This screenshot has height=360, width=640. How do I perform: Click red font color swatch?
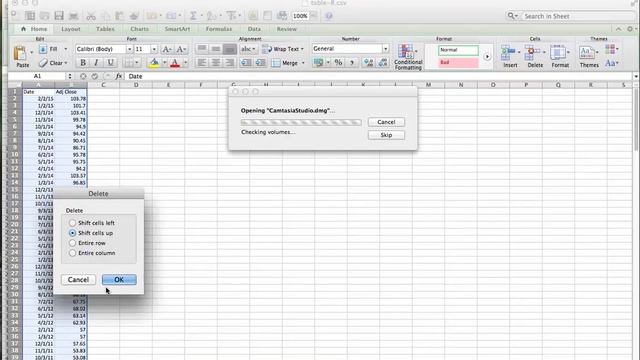coord(175,63)
